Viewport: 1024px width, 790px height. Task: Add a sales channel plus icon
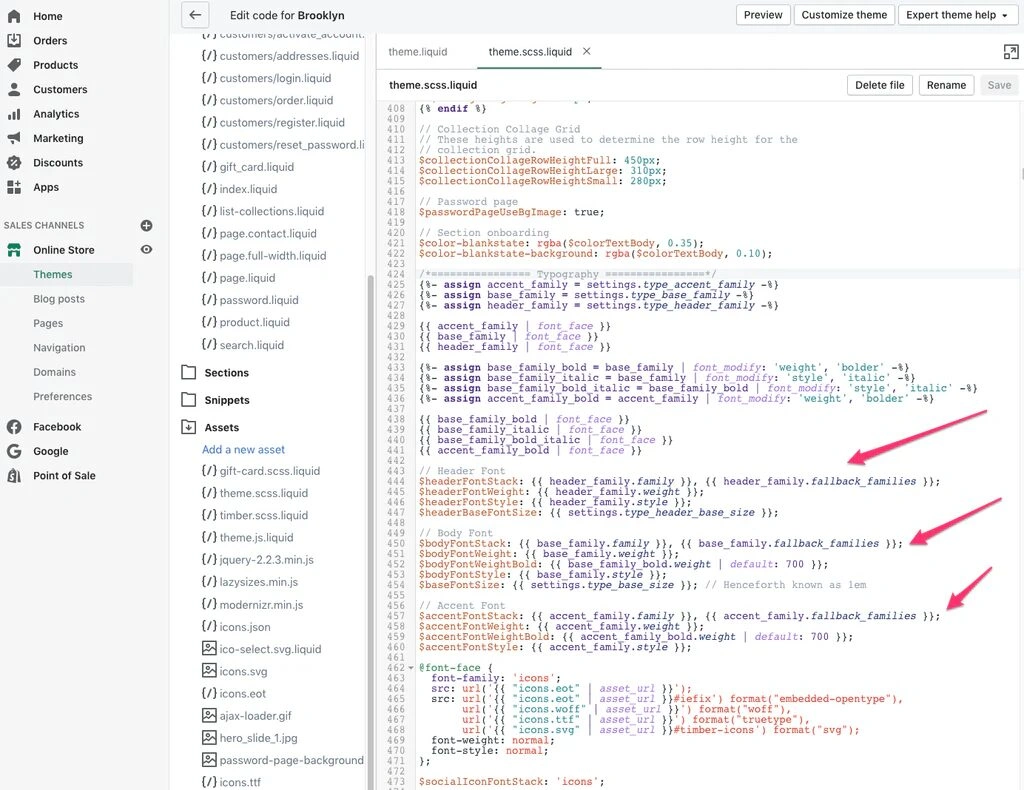click(x=146, y=226)
